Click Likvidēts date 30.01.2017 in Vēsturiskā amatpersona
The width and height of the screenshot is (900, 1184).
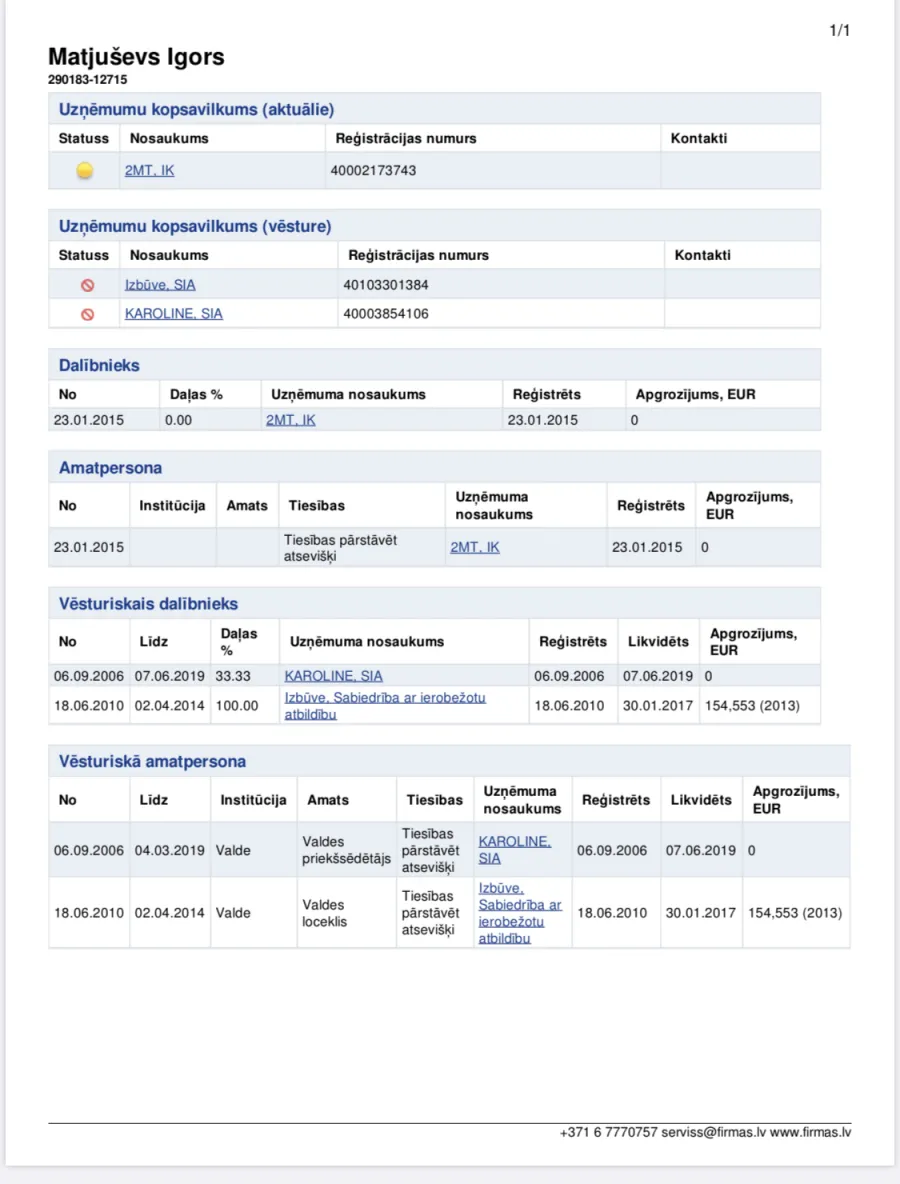click(x=701, y=913)
